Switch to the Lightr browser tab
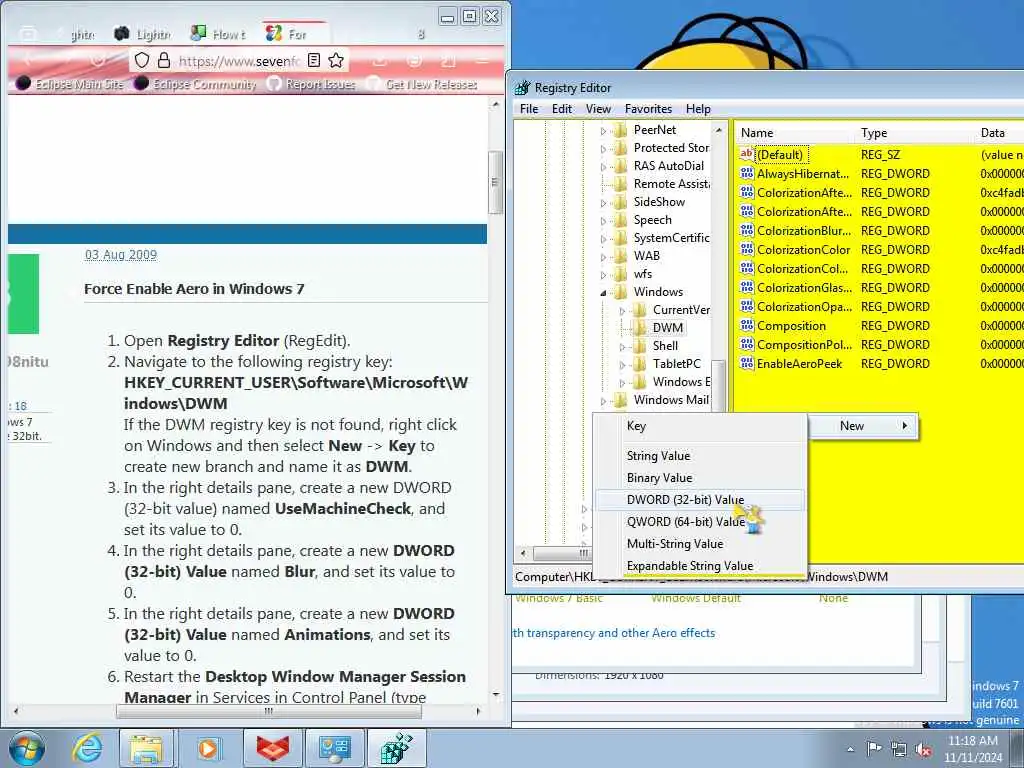Screen dimensions: 1024x768 (142, 34)
